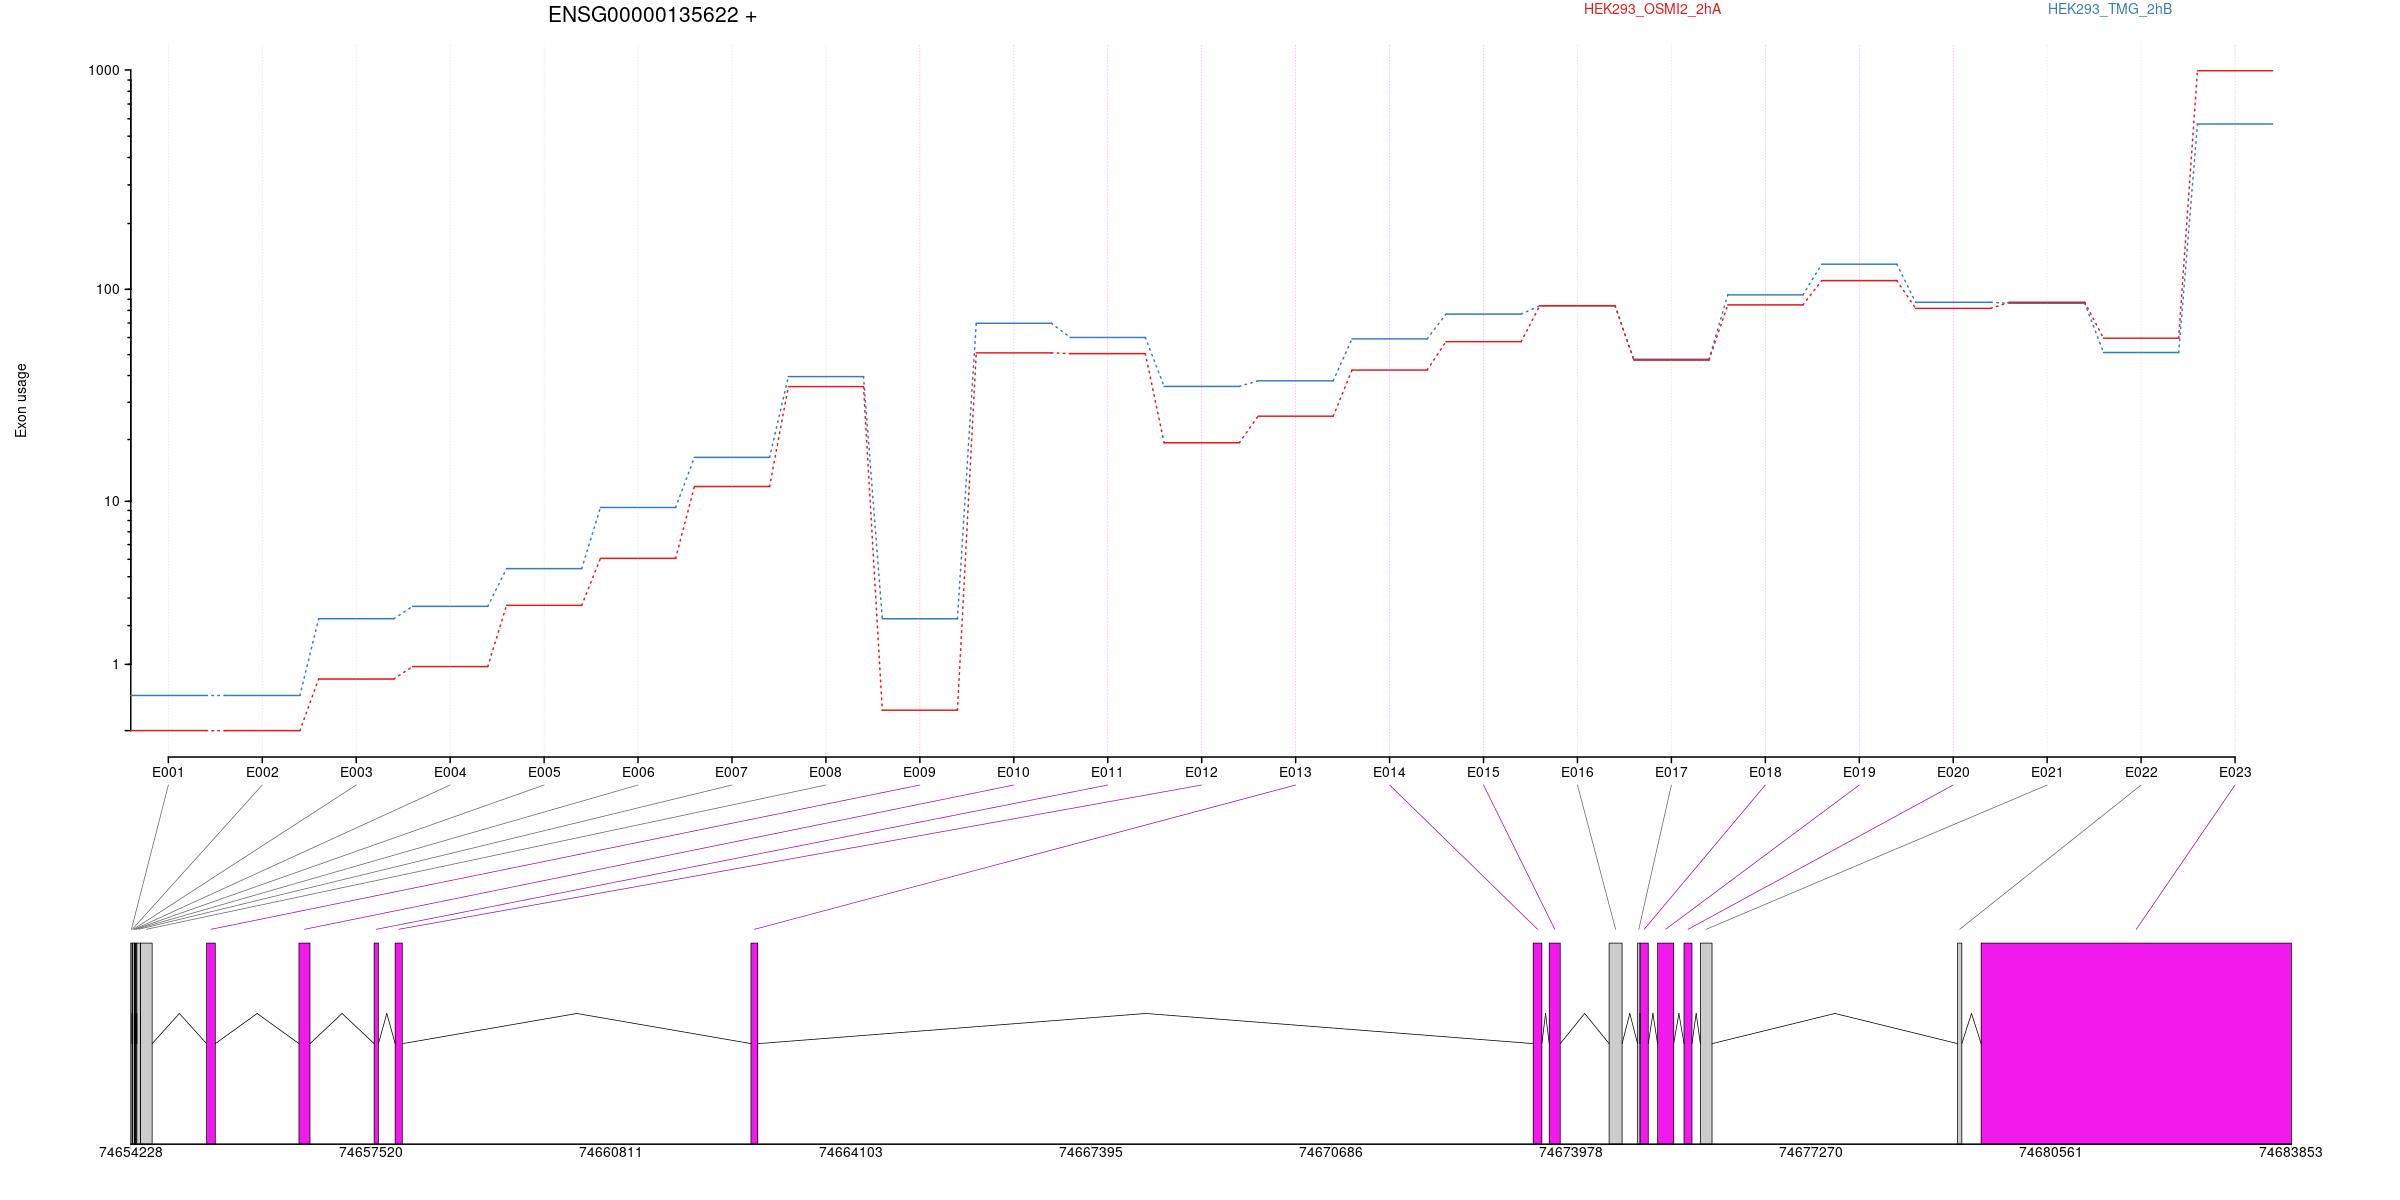Click exon label E001
Screen dimensions: 2400x1200
click(168, 772)
